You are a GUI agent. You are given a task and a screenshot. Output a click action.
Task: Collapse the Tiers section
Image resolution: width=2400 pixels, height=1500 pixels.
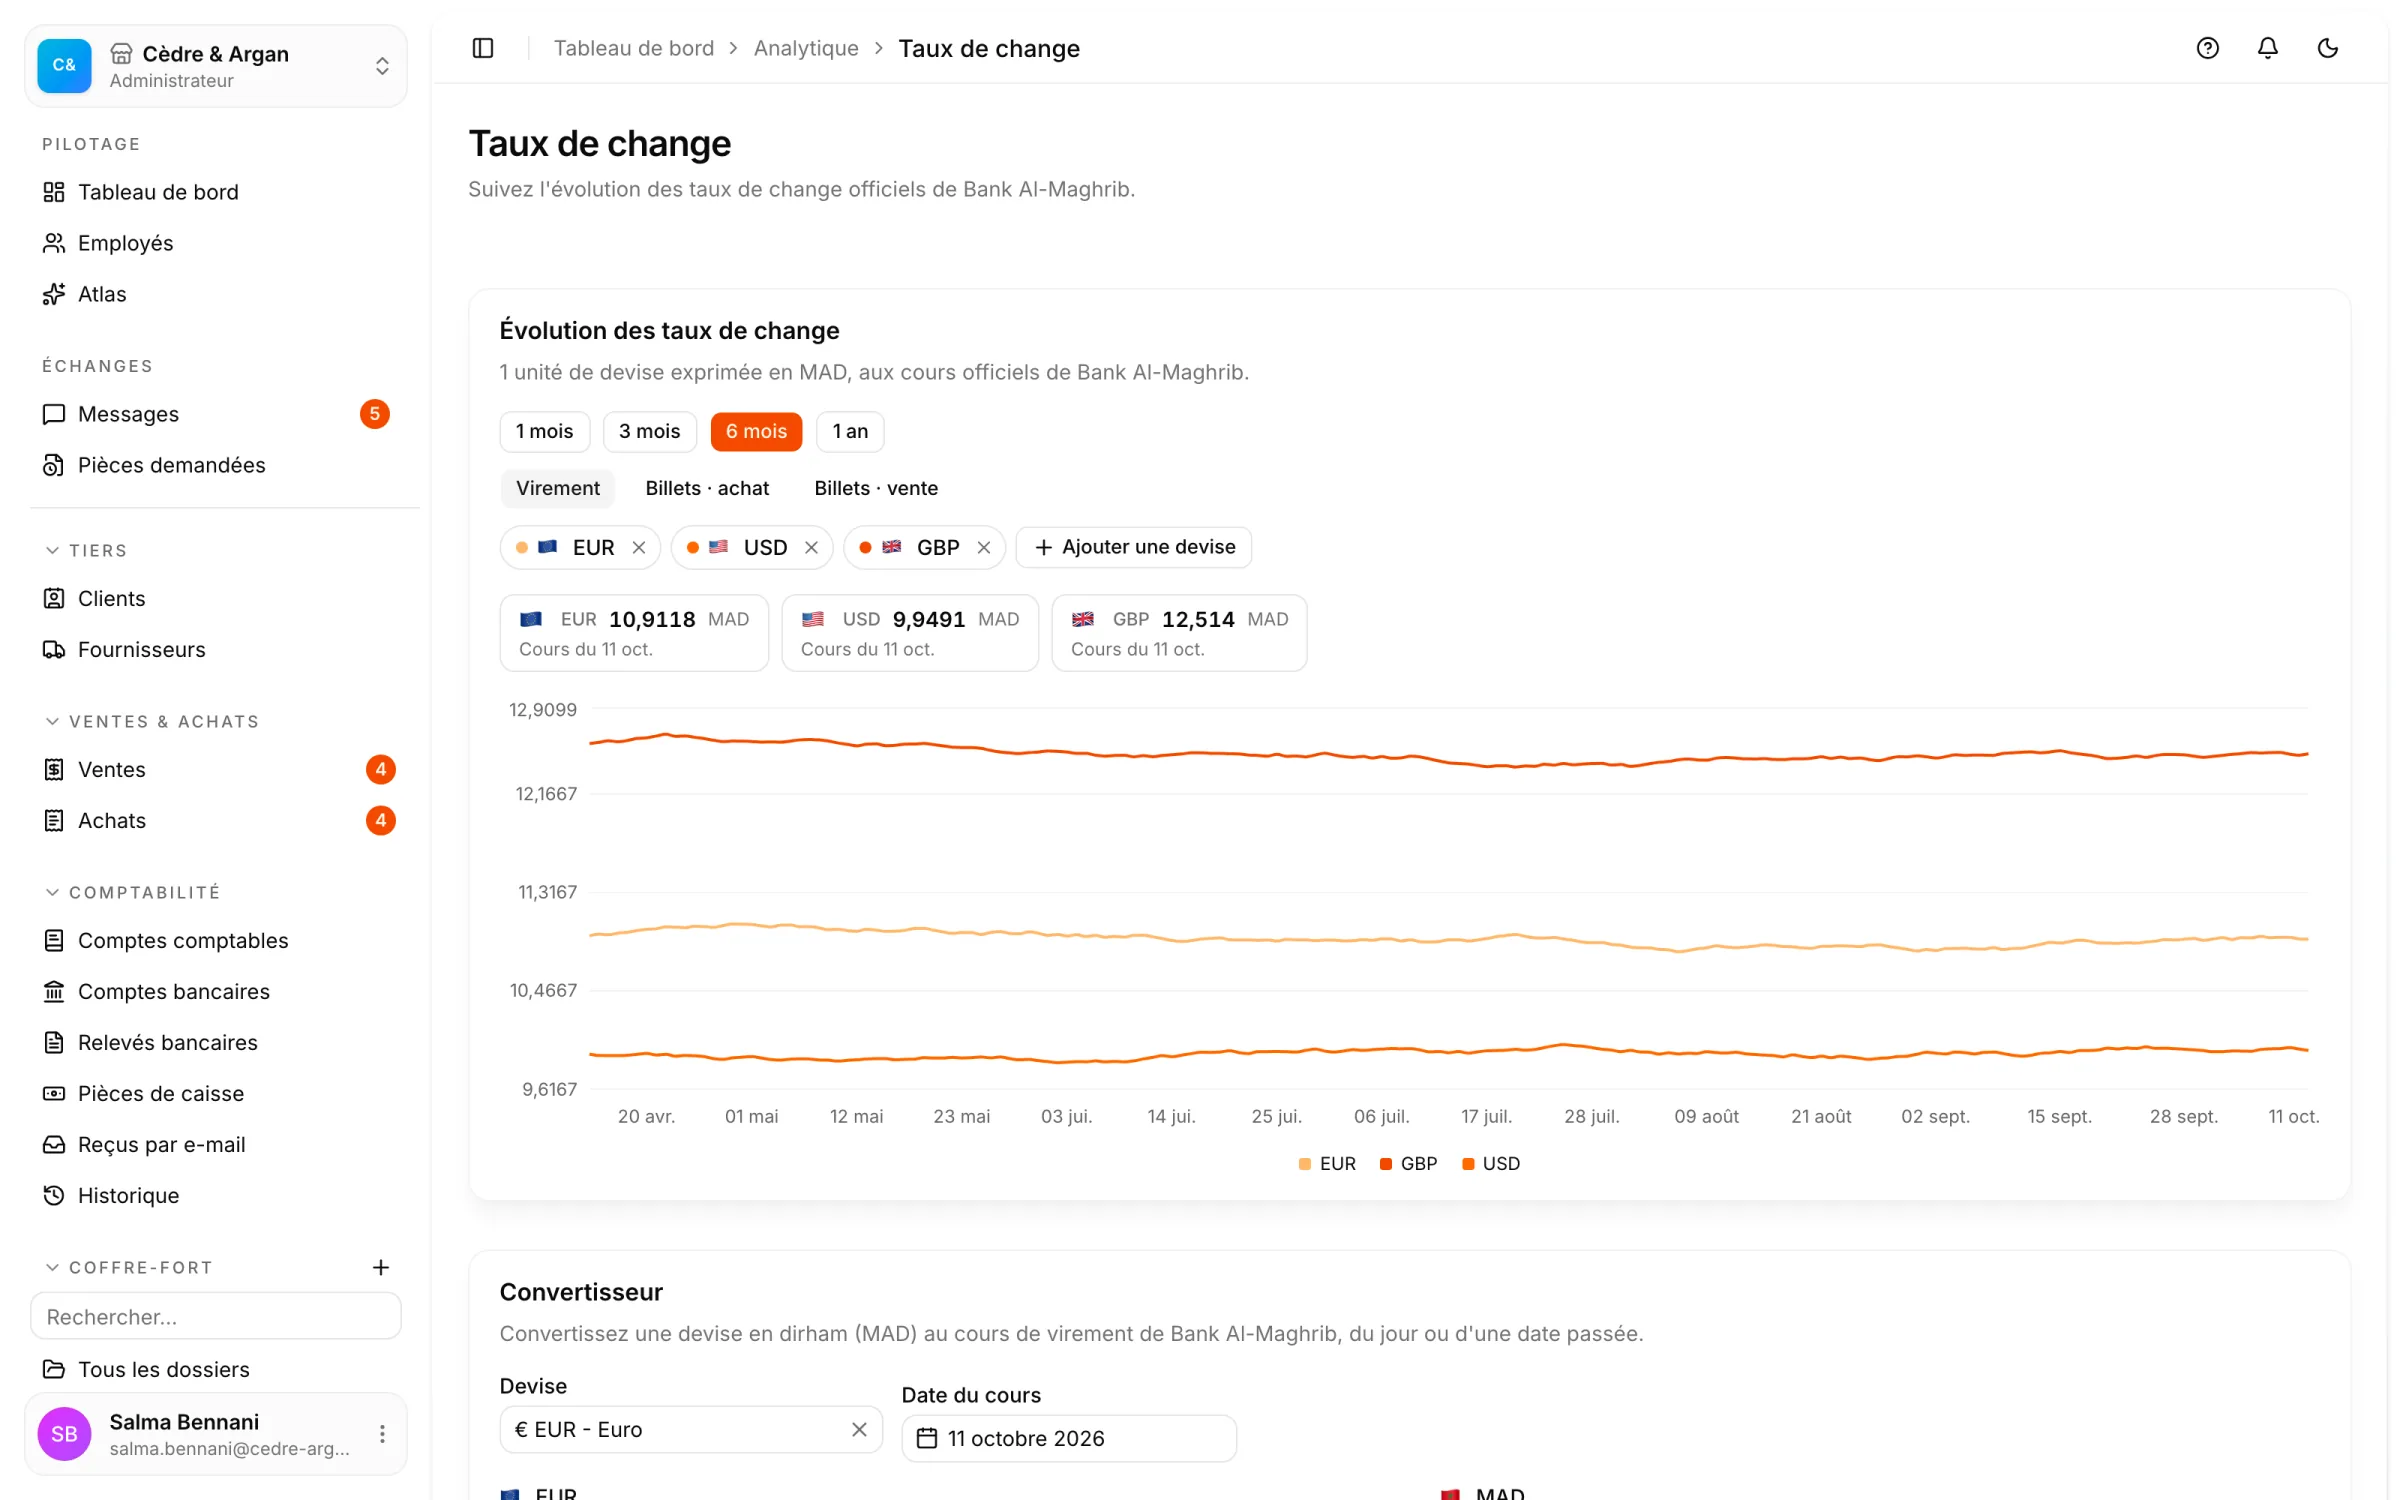(x=87, y=550)
